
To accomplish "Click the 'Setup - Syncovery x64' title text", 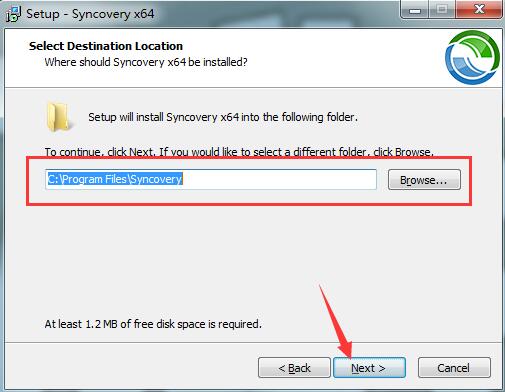I will point(90,14).
